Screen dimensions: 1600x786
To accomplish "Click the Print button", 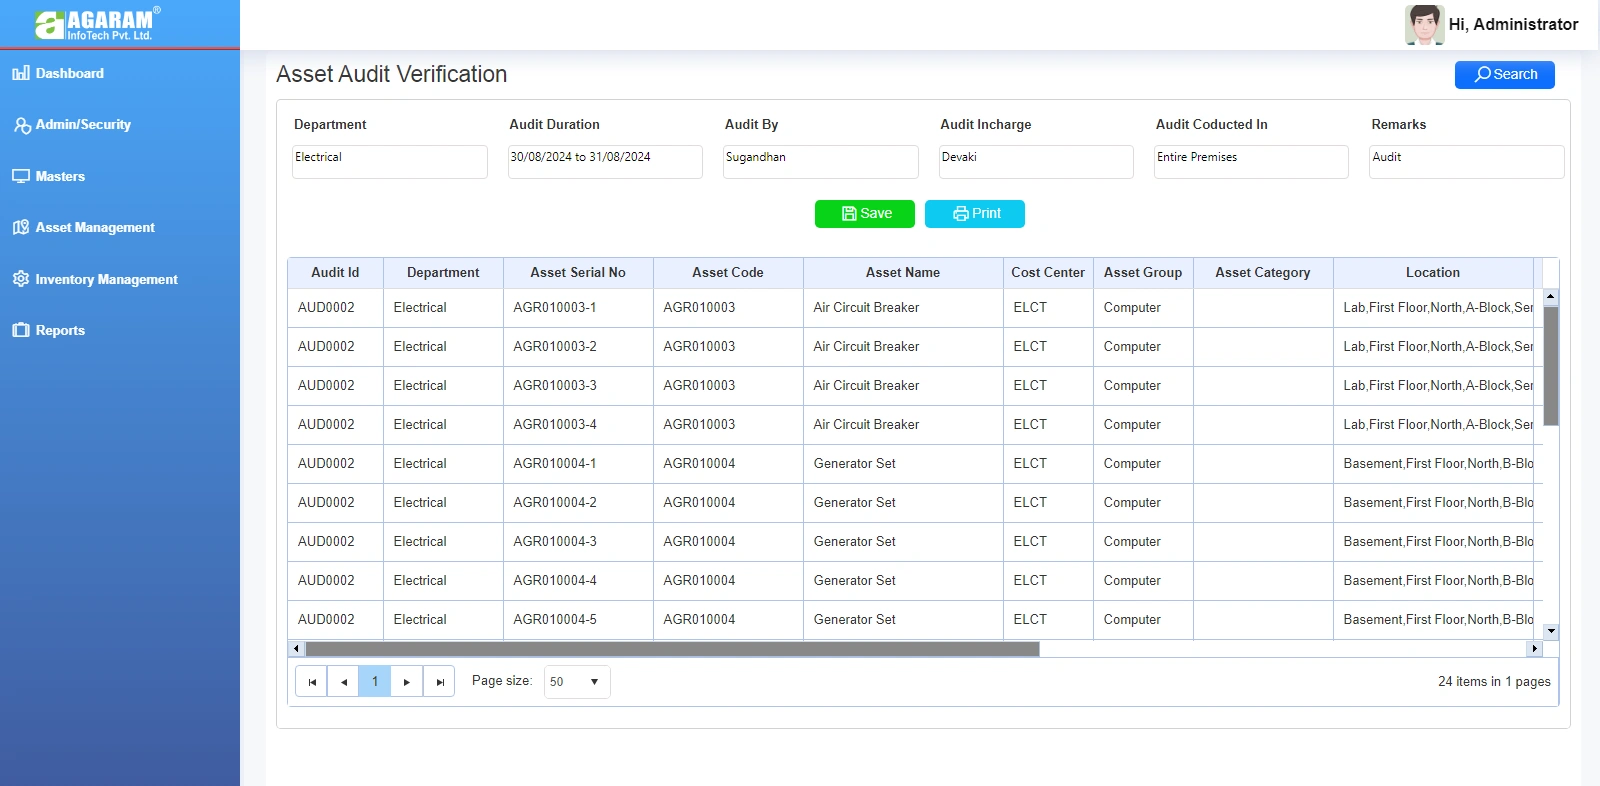I will (975, 214).
